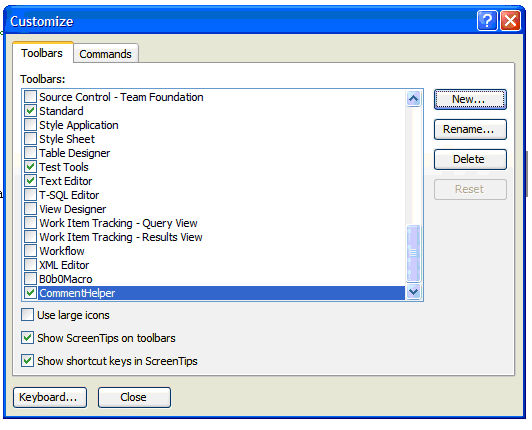Click the toolbar list scroll-up arrow

[x=413, y=98]
